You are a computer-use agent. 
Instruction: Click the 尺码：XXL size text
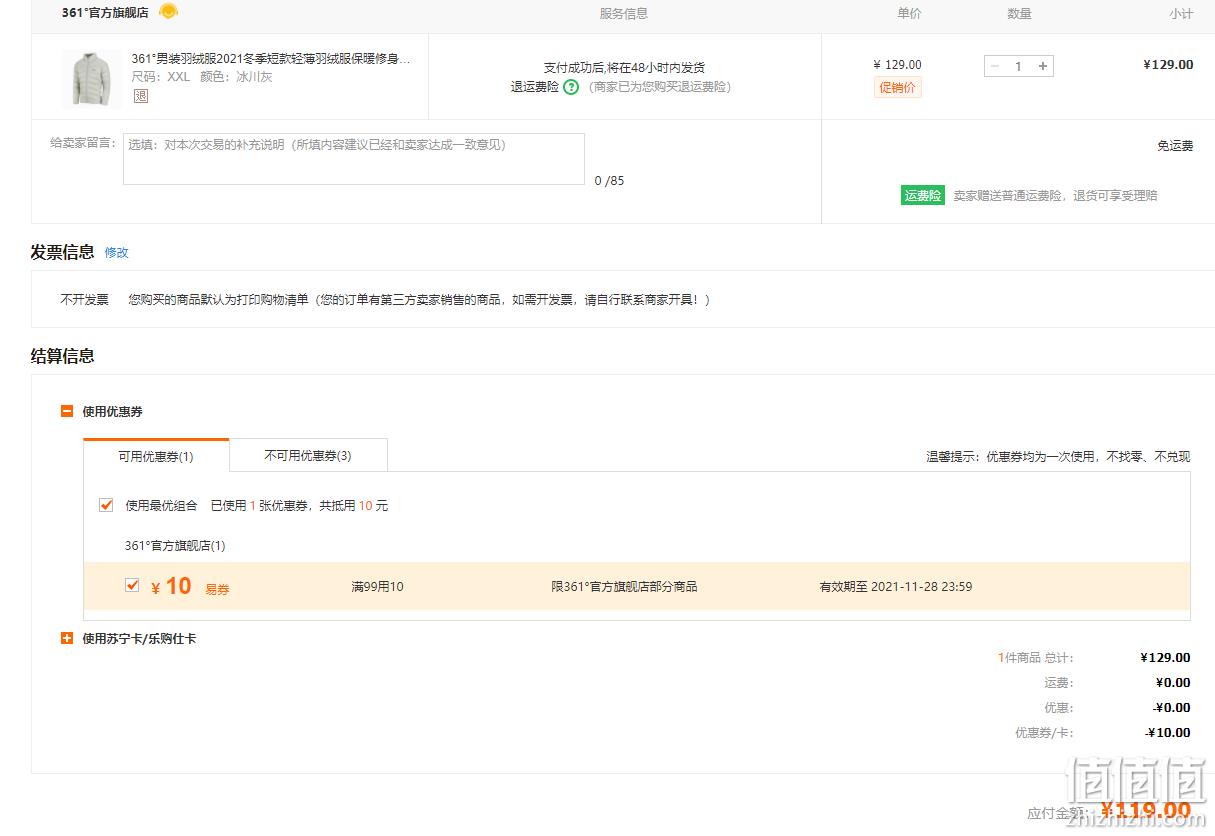[x=161, y=77]
